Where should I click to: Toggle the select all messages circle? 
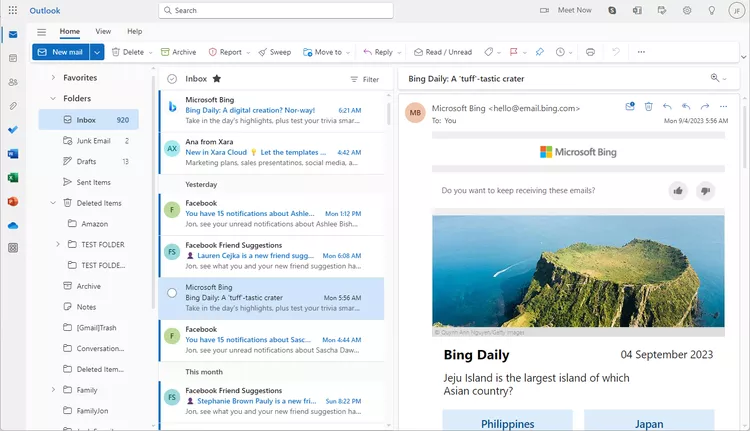[172, 79]
